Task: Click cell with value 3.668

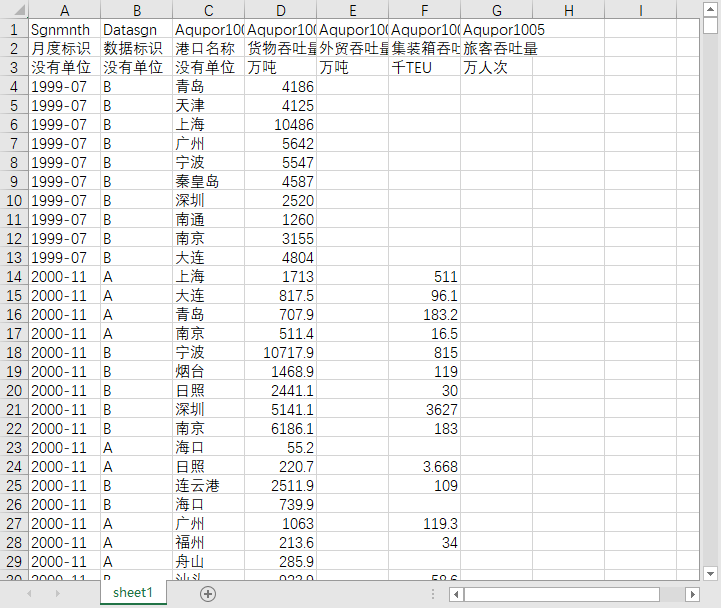Action: [424, 467]
